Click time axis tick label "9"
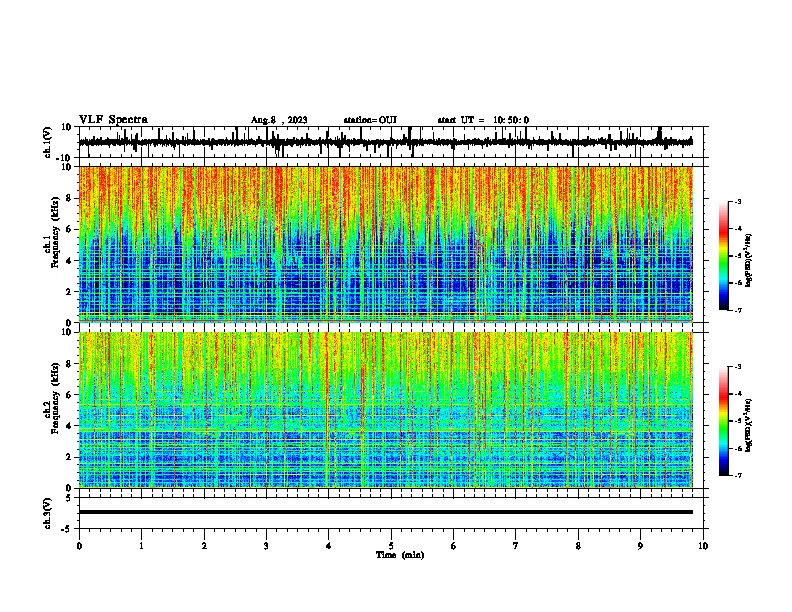 (640, 546)
